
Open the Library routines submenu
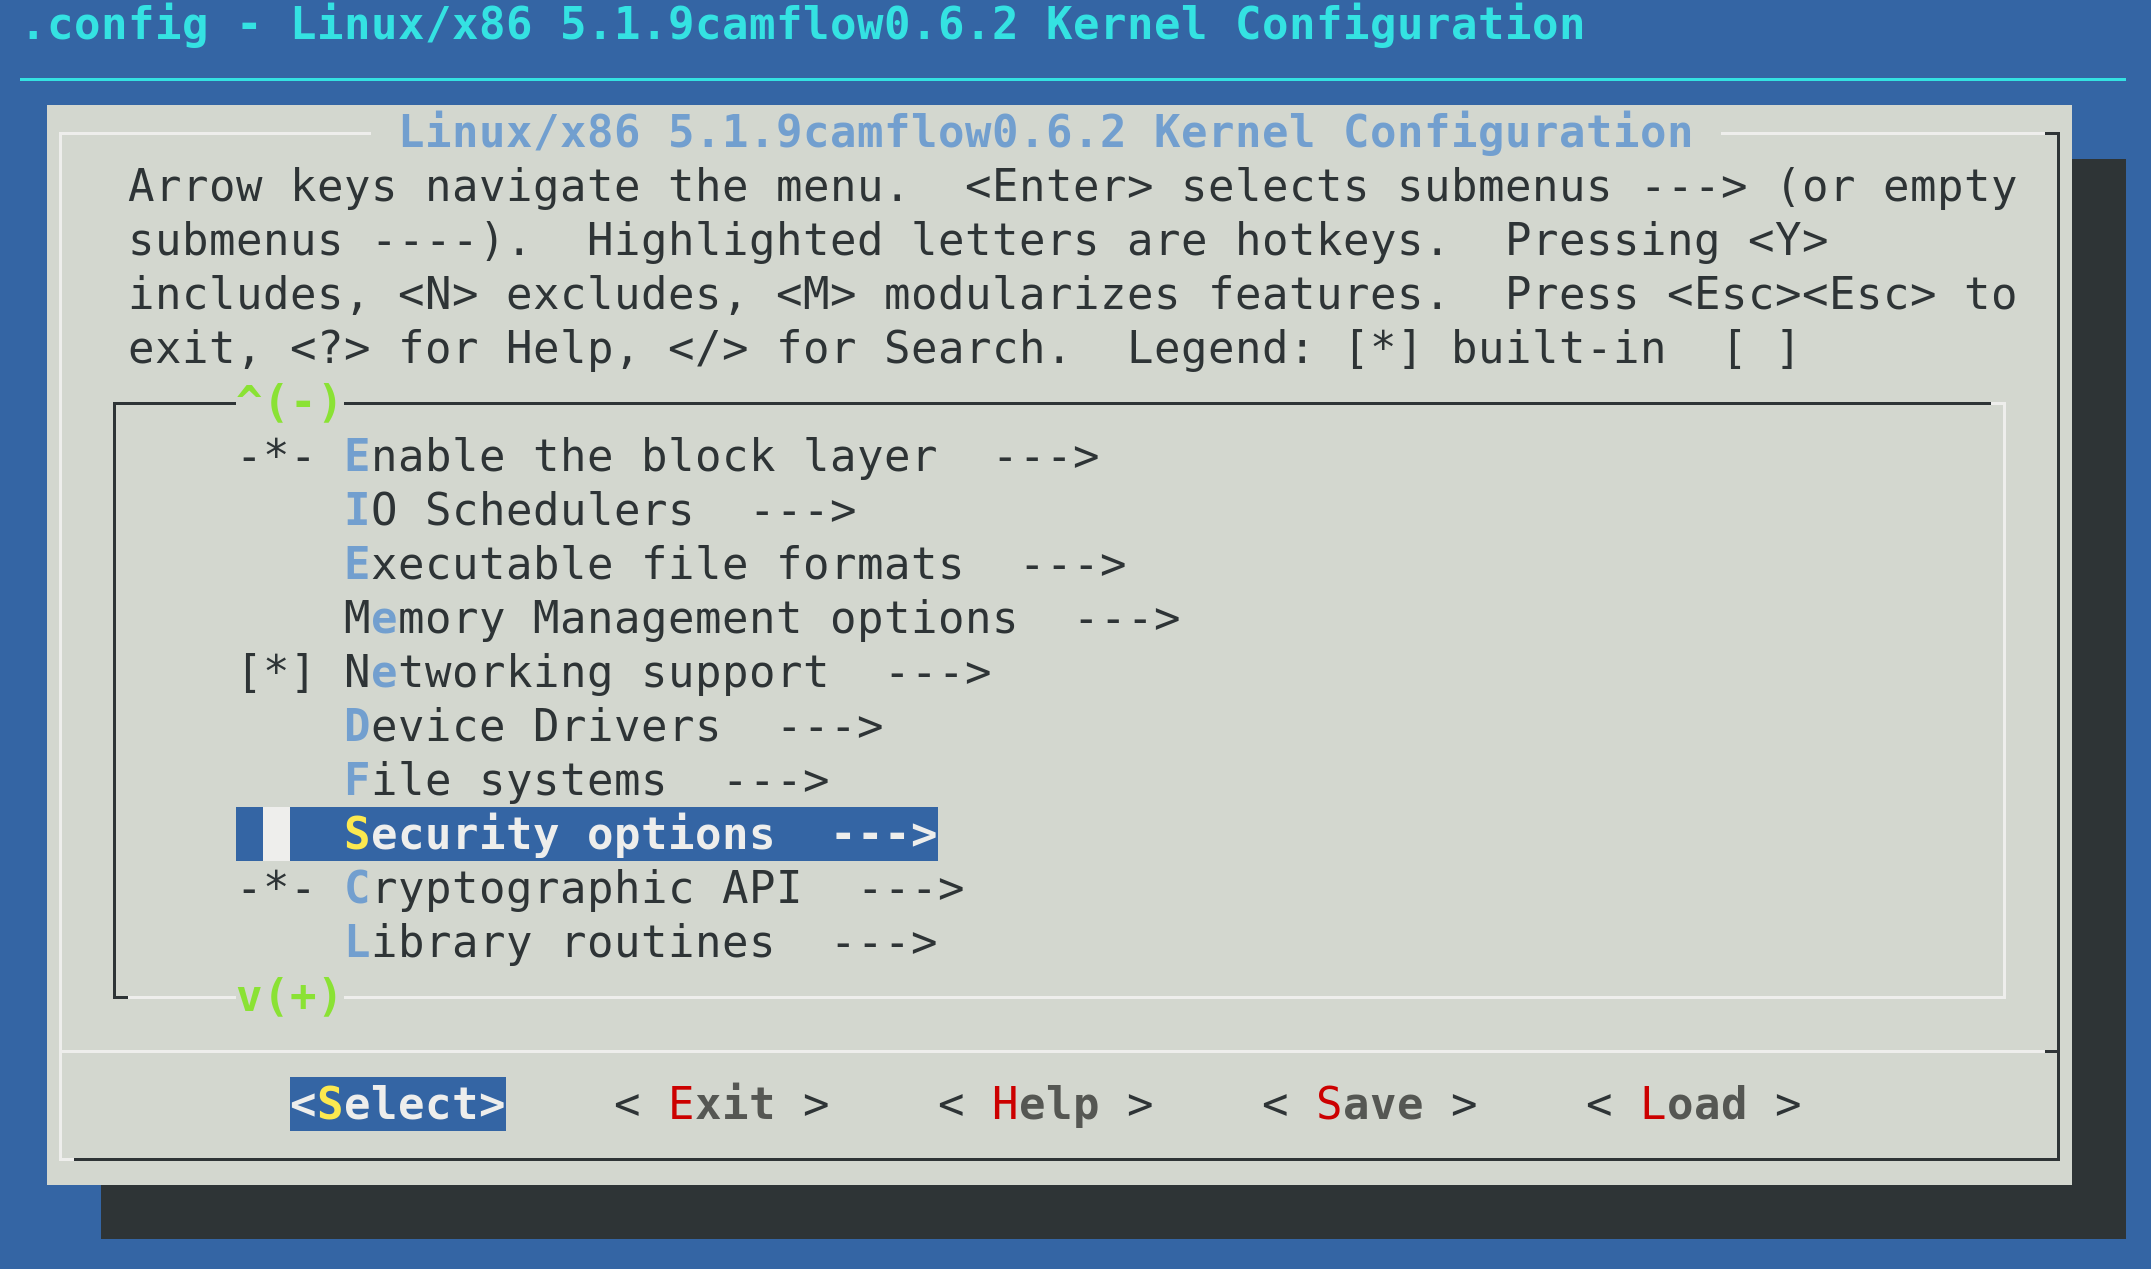tap(558, 940)
